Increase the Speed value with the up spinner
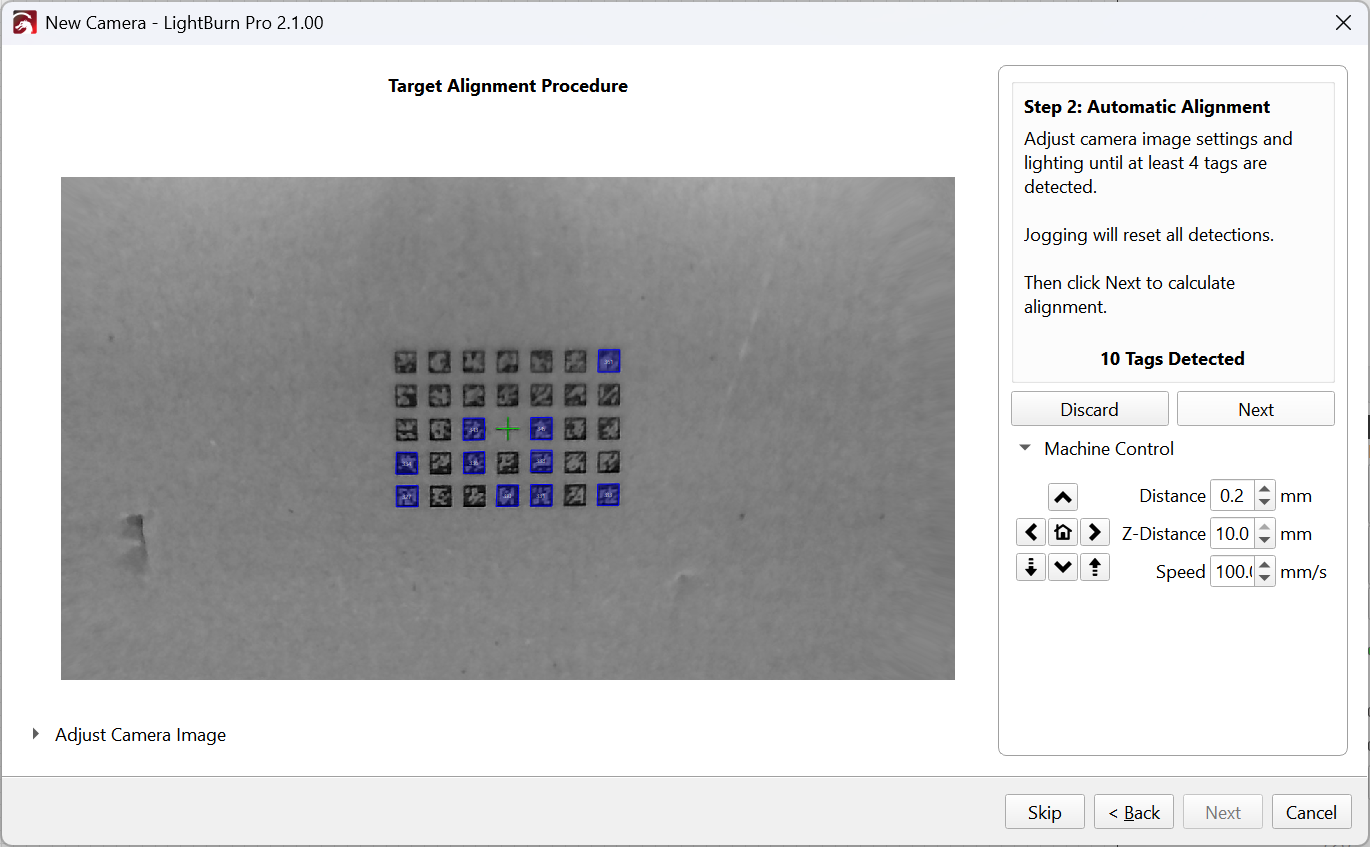This screenshot has width=1370, height=847. (1265, 566)
